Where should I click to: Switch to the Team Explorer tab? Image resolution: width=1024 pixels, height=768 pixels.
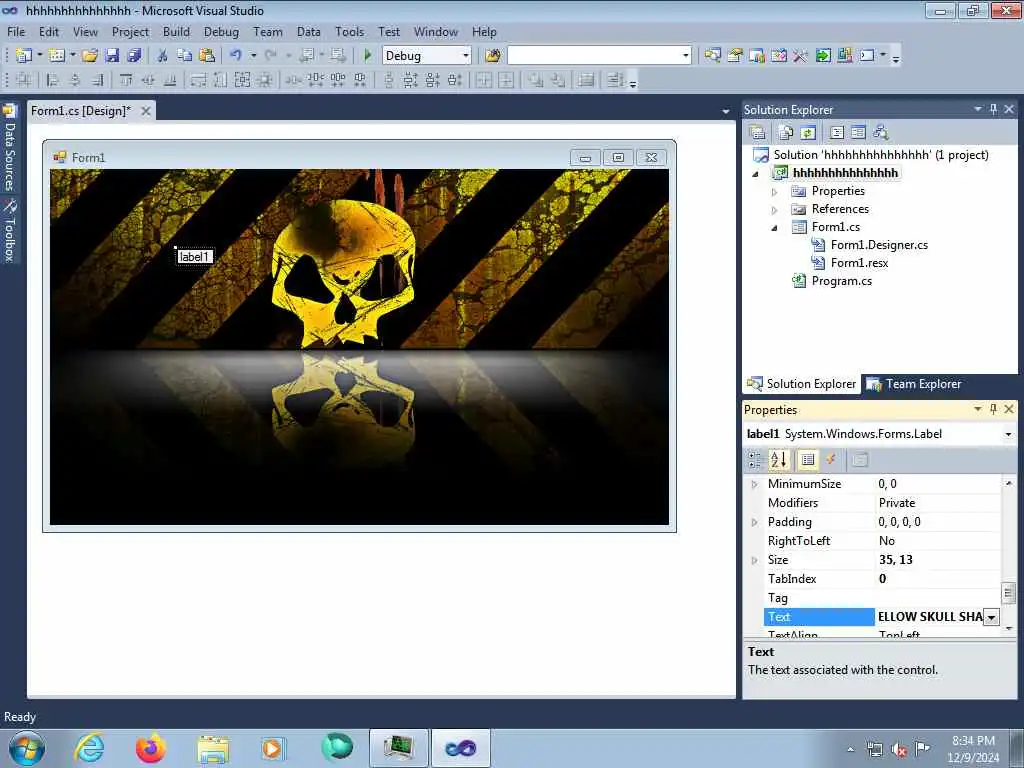(x=914, y=384)
